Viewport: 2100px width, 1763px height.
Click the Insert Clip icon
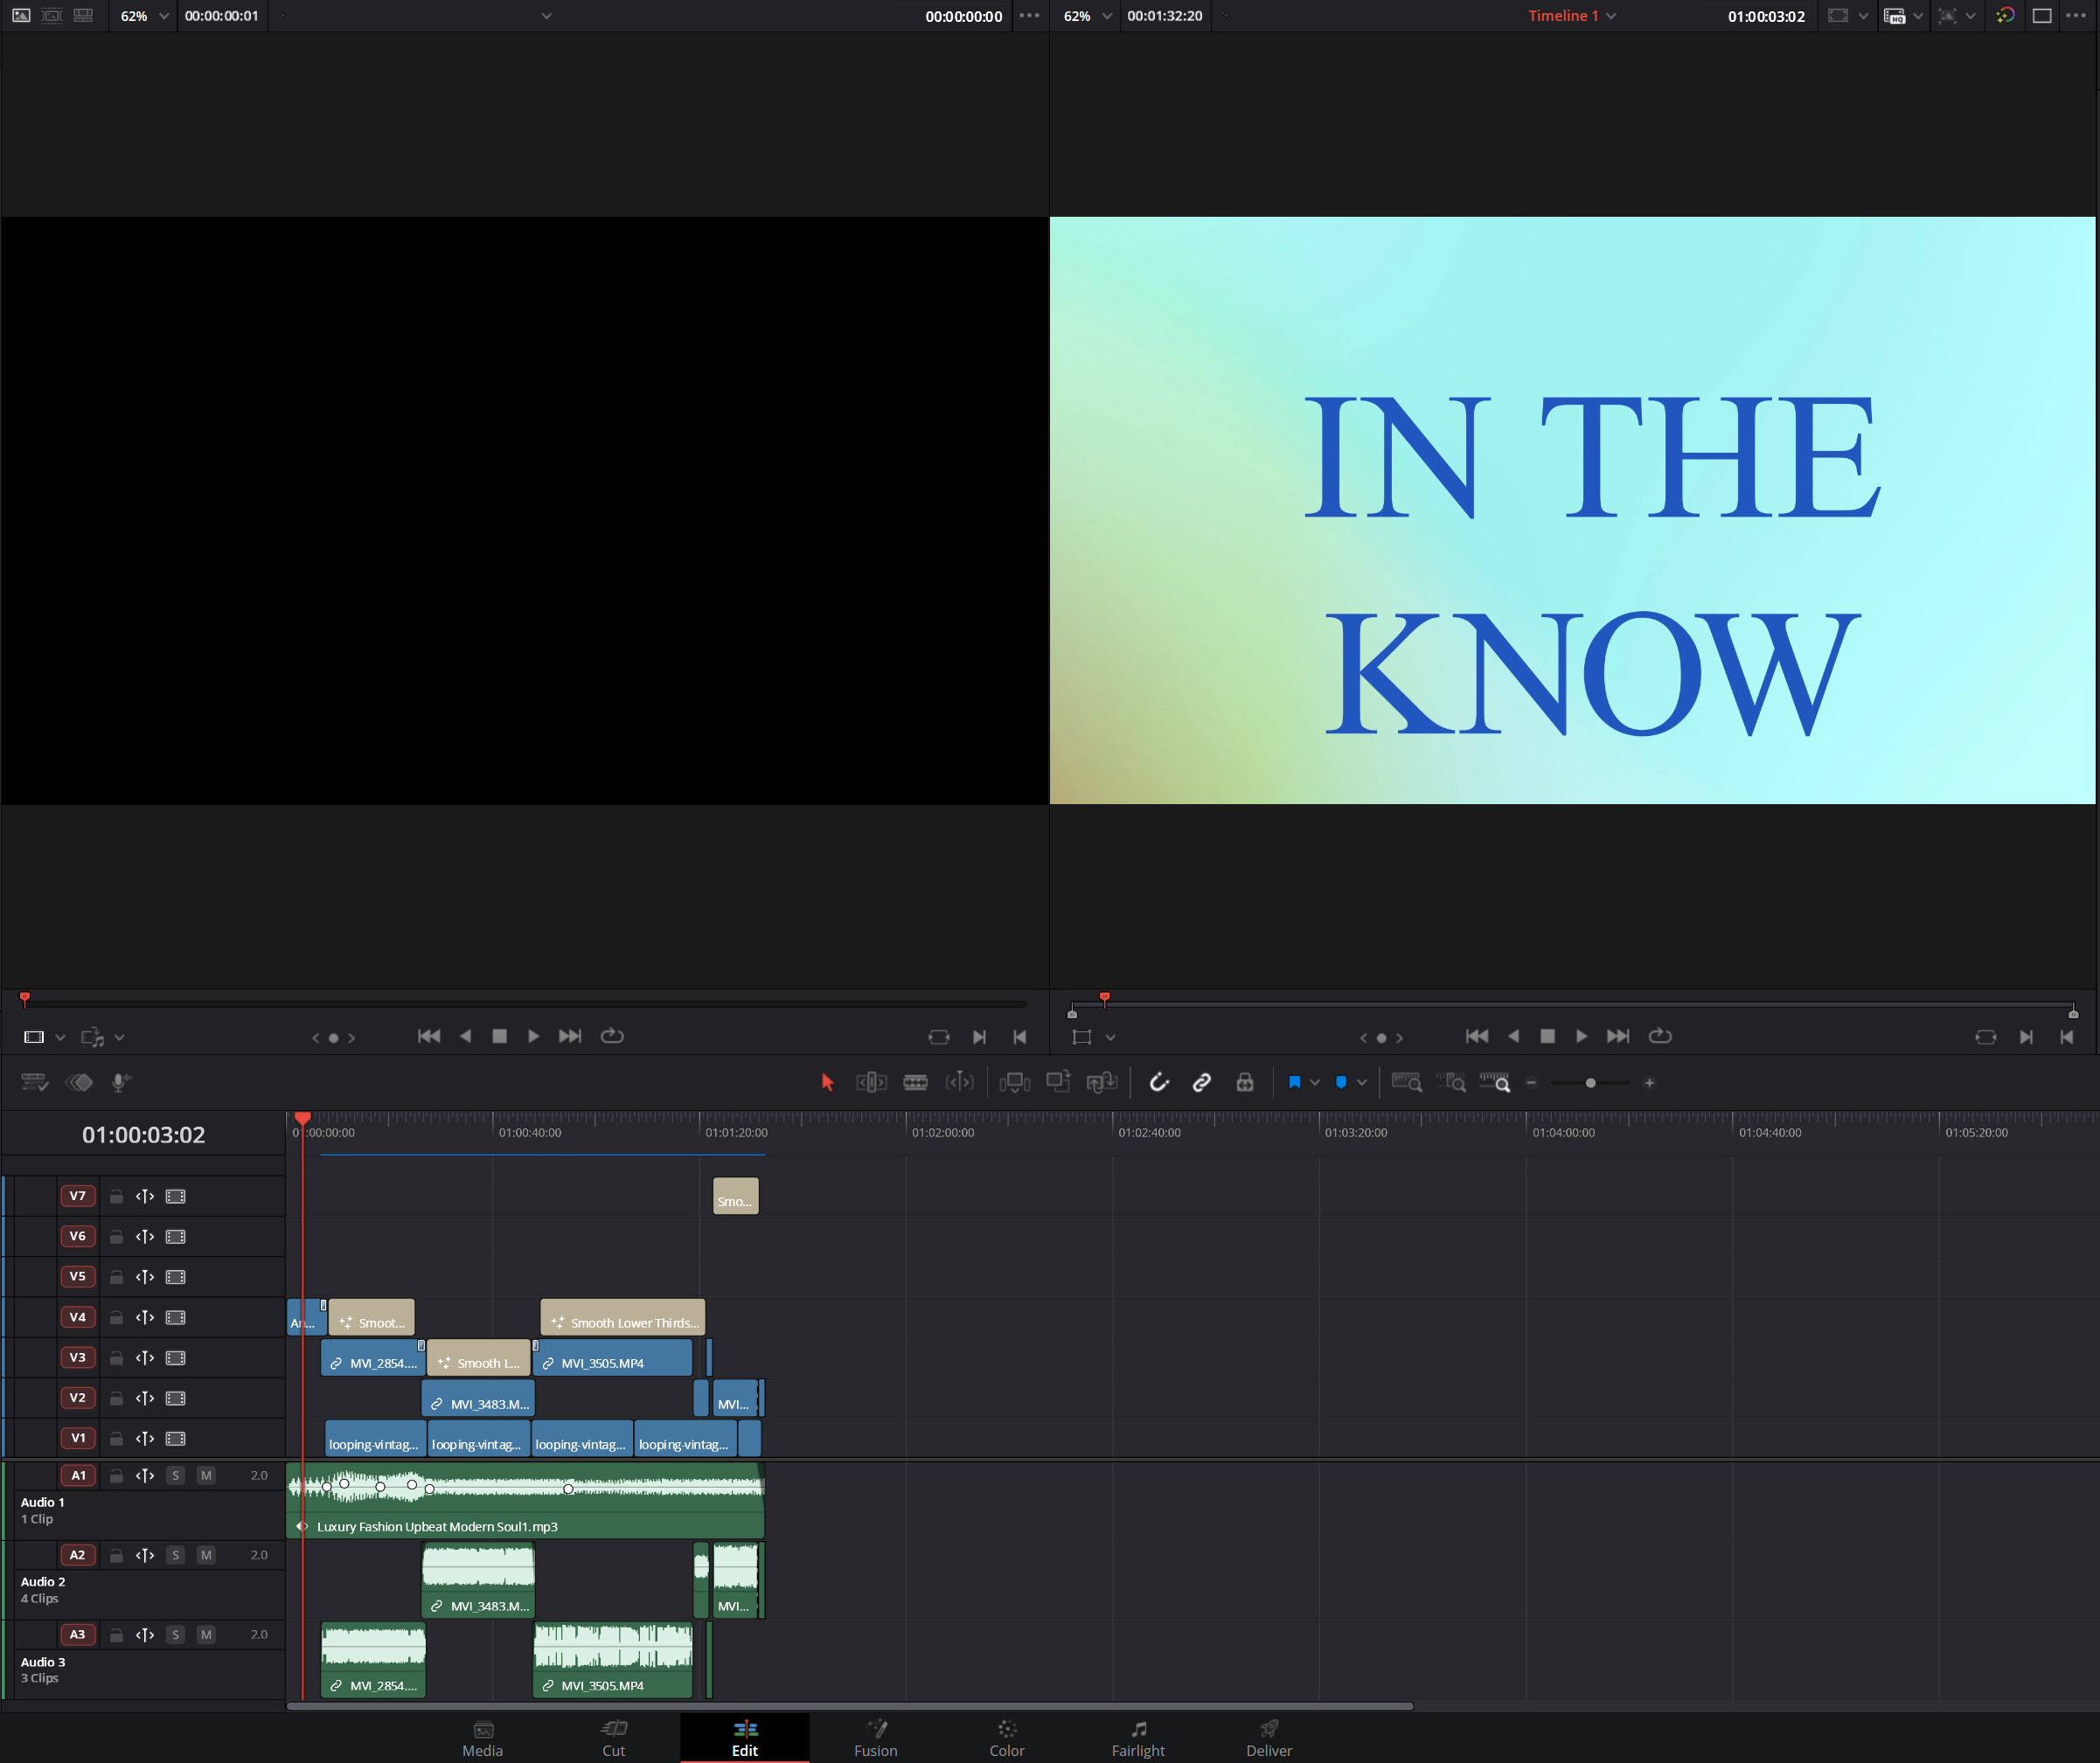1014,1082
